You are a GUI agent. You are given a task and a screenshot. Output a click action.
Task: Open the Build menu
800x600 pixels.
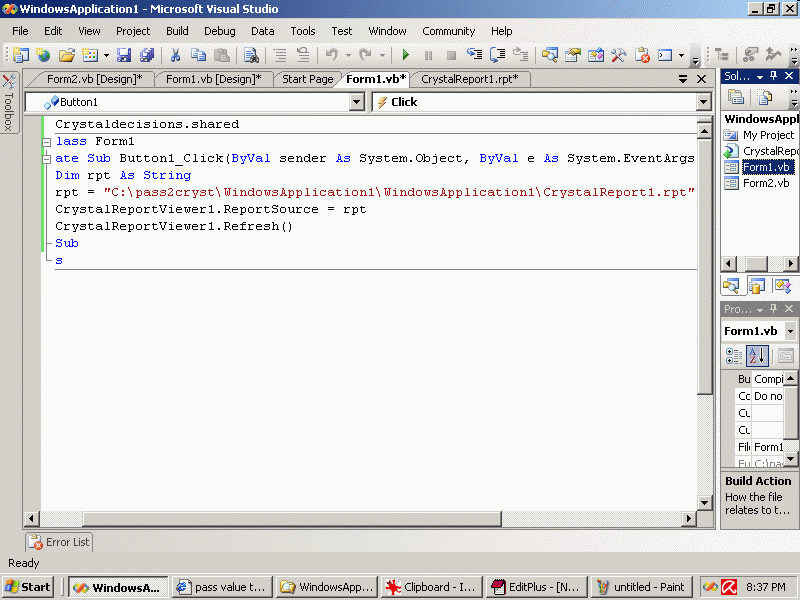177,31
